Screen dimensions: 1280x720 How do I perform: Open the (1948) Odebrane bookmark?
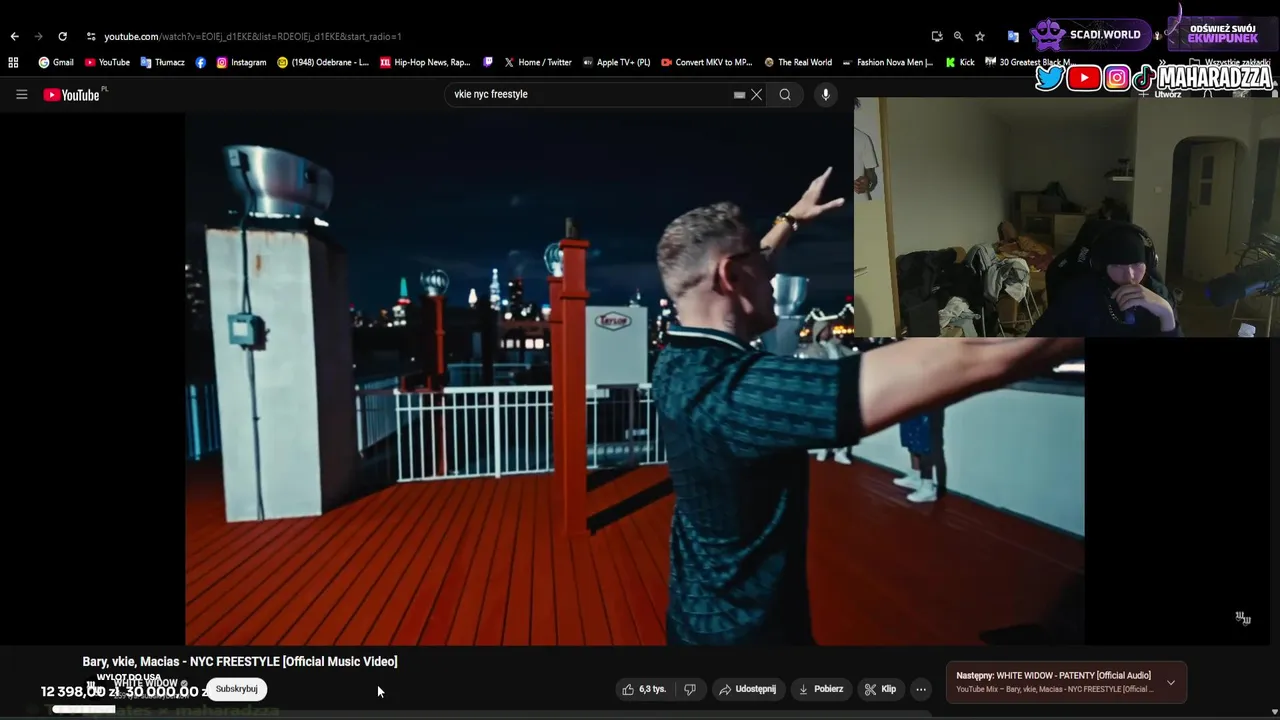point(323,62)
